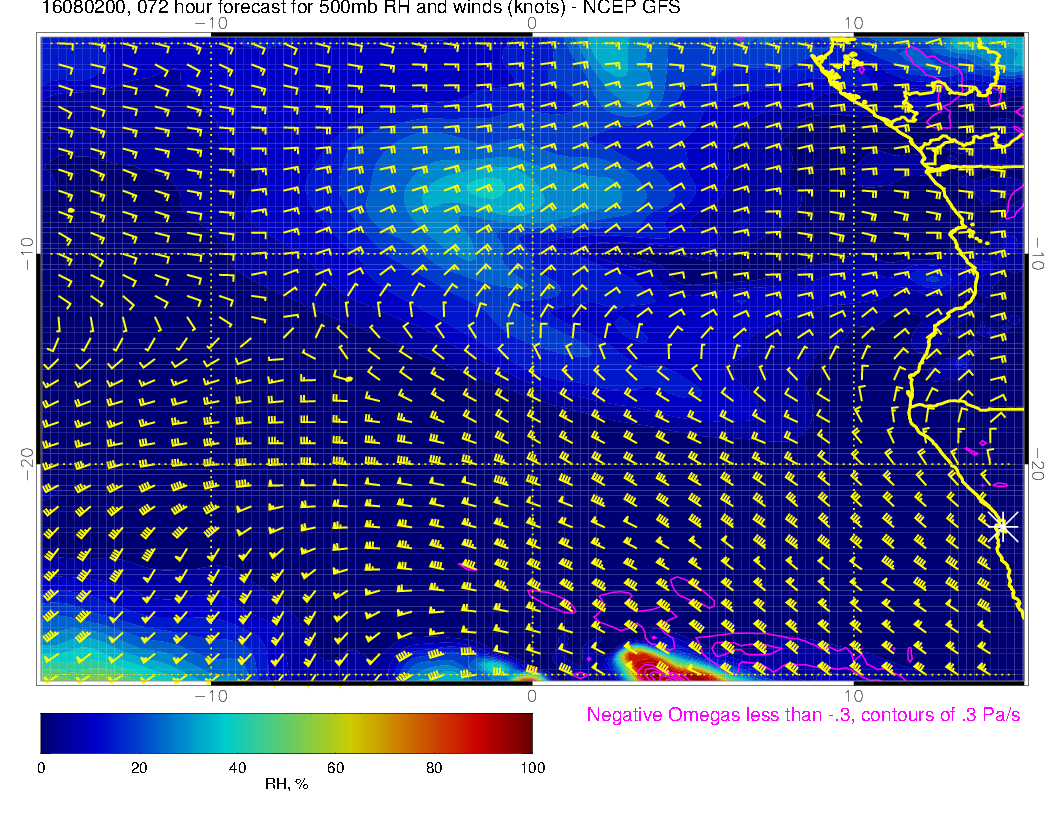The width and height of the screenshot is (1056, 816).
Task: Click bottom axis longitude label -10
Action: click(x=211, y=695)
